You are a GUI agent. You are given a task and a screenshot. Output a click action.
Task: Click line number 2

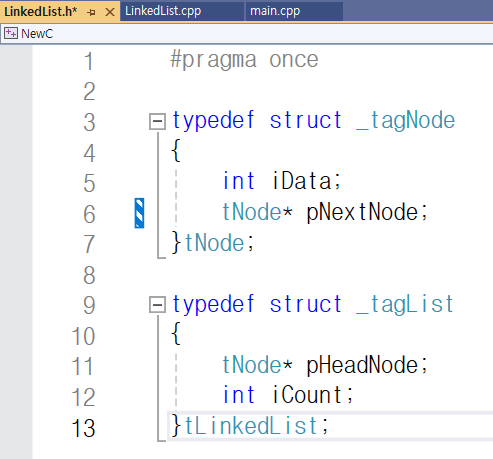(89, 92)
